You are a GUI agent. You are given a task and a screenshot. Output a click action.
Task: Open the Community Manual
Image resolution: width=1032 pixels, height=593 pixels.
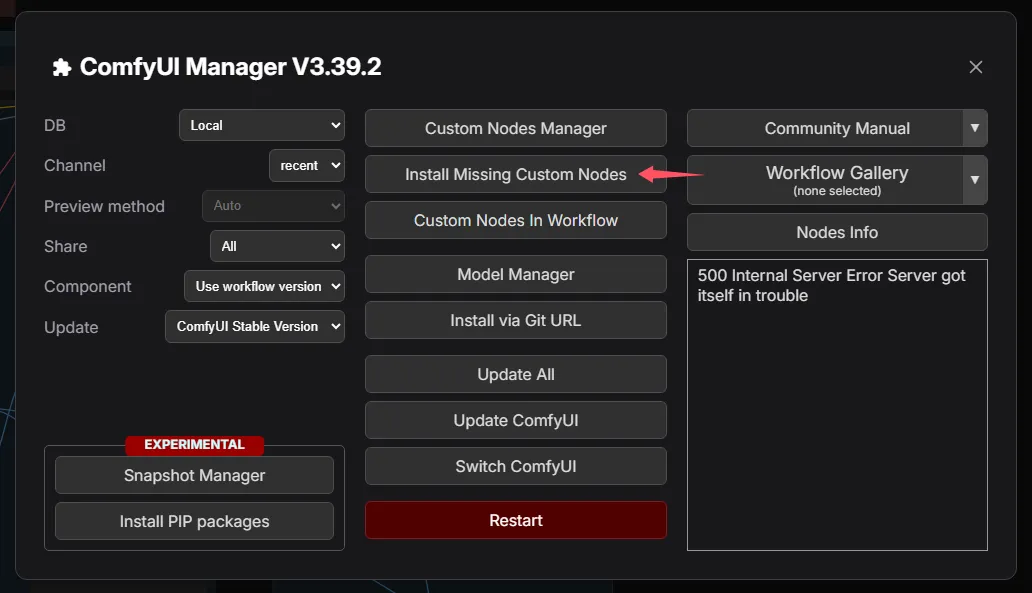coord(825,128)
